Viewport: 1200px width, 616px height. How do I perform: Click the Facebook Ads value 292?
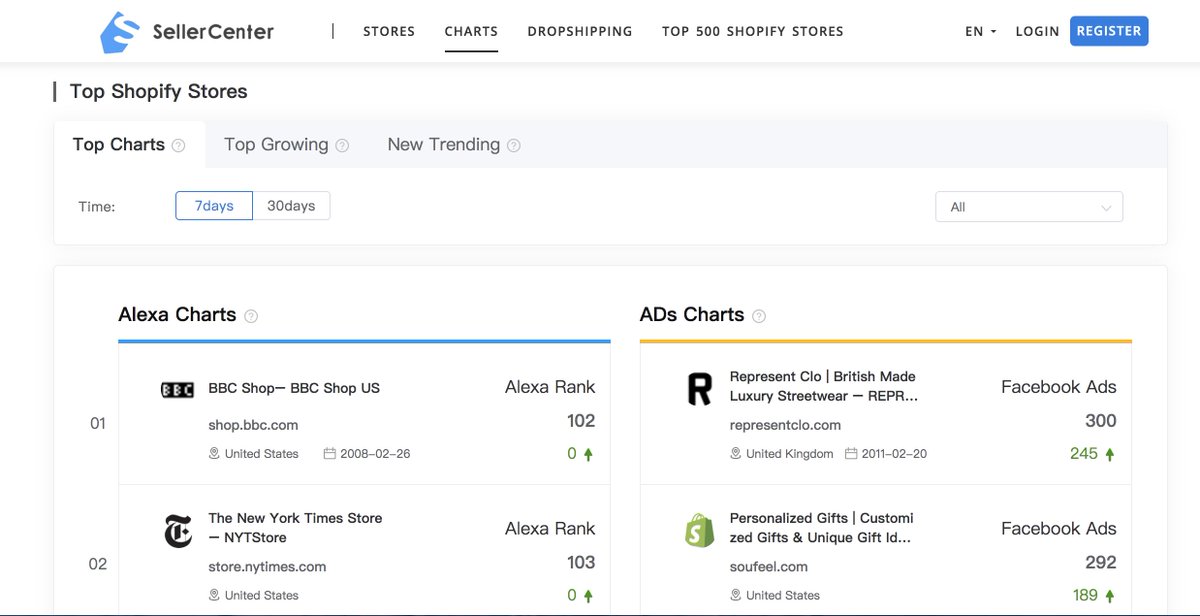[x=1101, y=562]
